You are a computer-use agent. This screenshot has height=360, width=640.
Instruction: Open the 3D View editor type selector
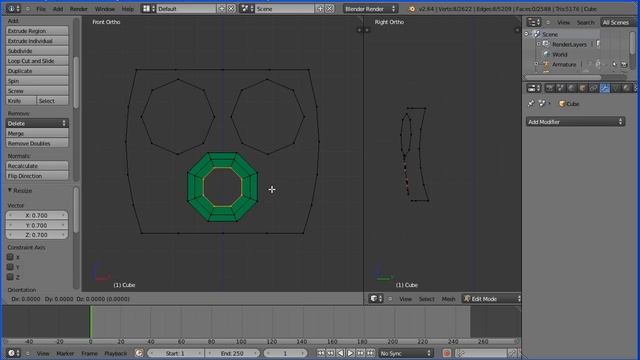pos(376,299)
